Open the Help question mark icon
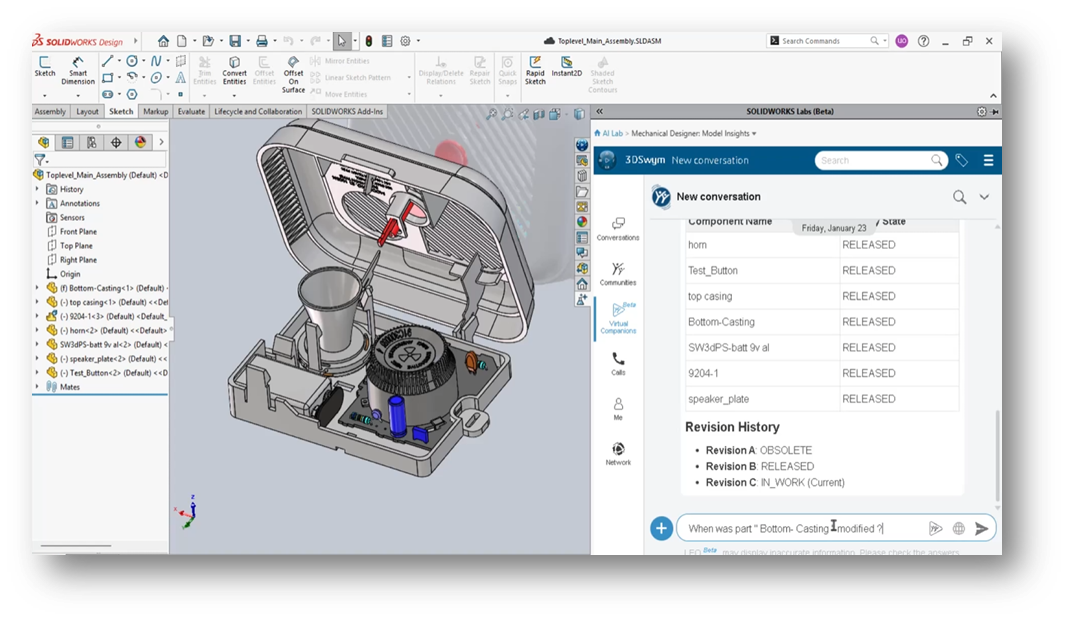This screenshot has height=620, width=1067. 923,41
